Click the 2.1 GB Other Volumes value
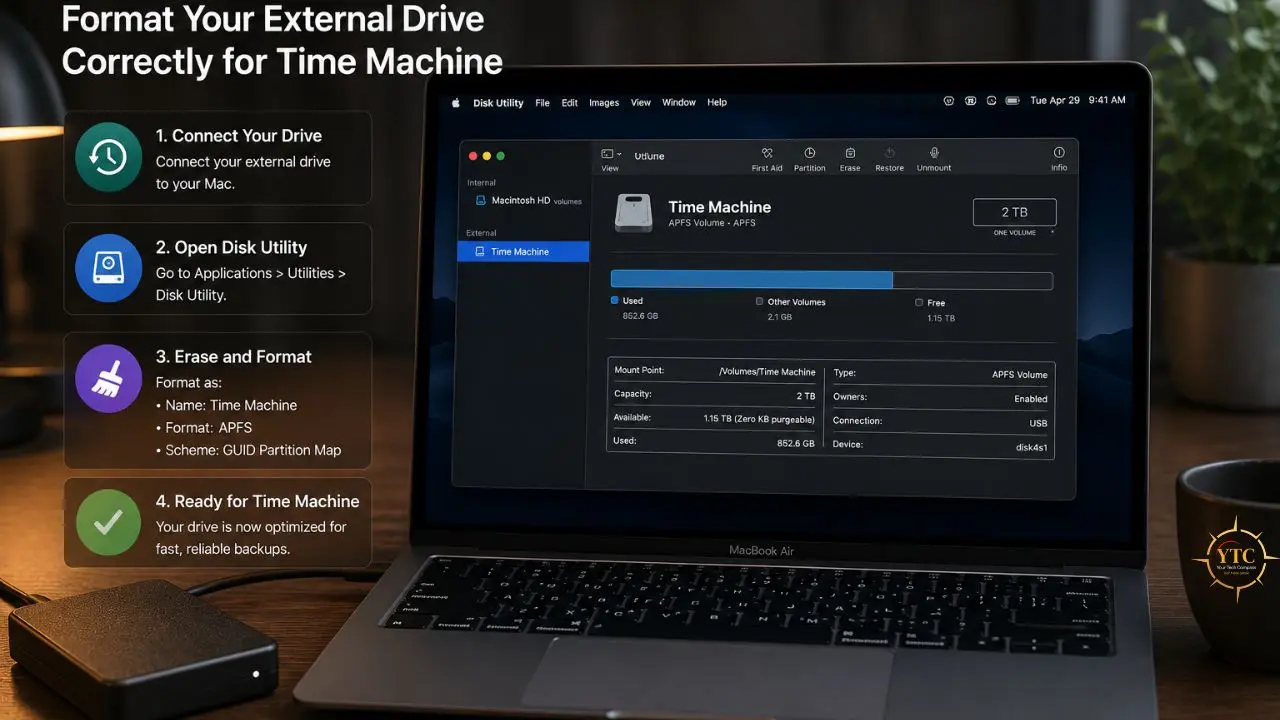Screen dimensions: 1280x720 (x=780, y=317)
